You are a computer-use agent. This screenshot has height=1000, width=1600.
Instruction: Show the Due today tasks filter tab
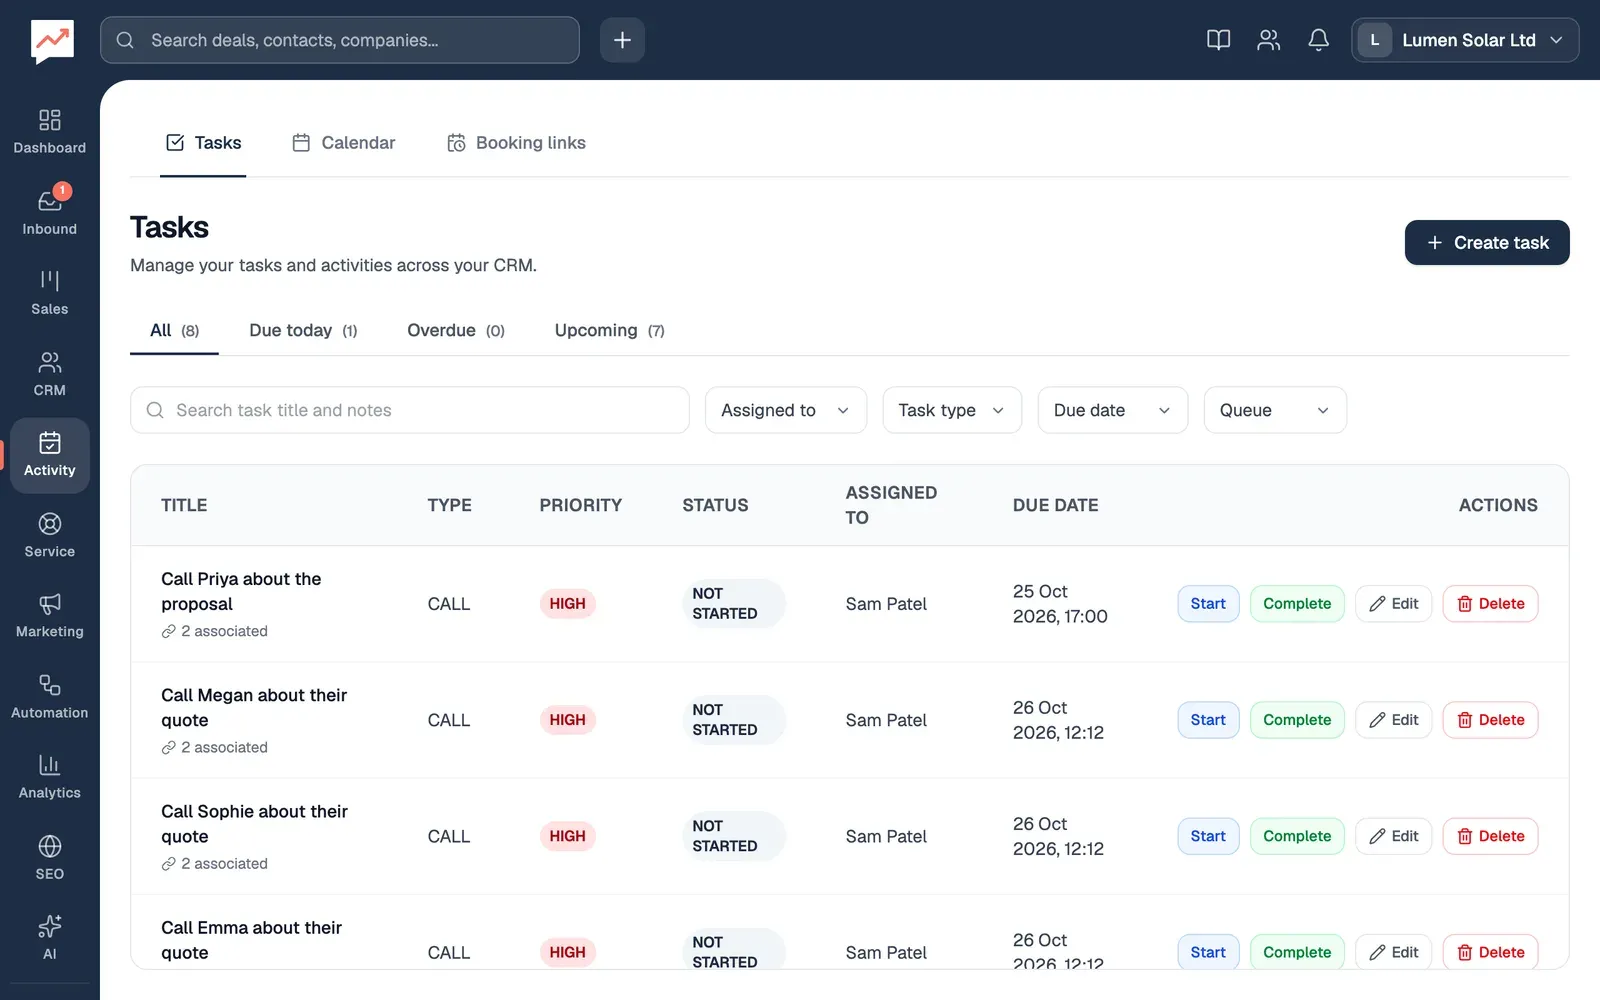tap(303, 331)
